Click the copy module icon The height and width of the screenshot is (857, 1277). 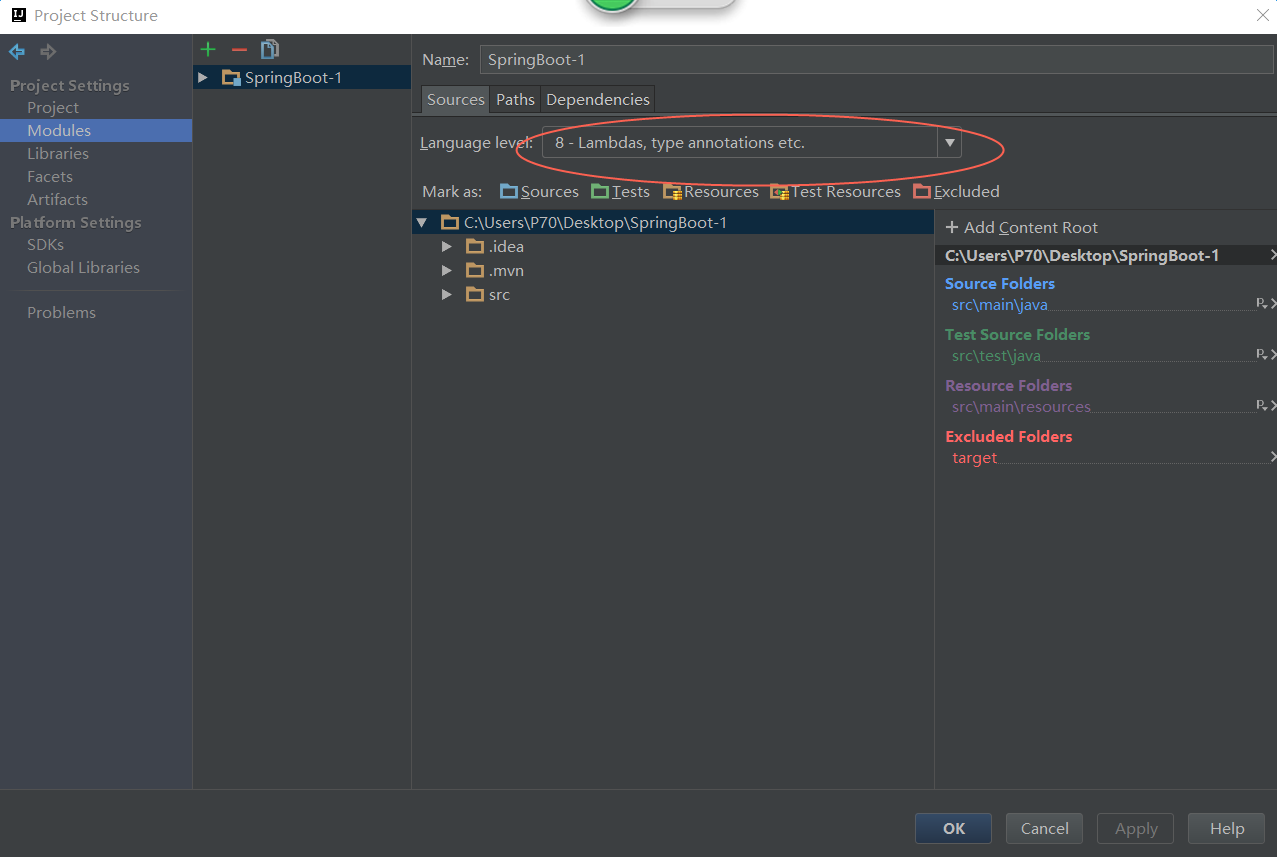269,49
